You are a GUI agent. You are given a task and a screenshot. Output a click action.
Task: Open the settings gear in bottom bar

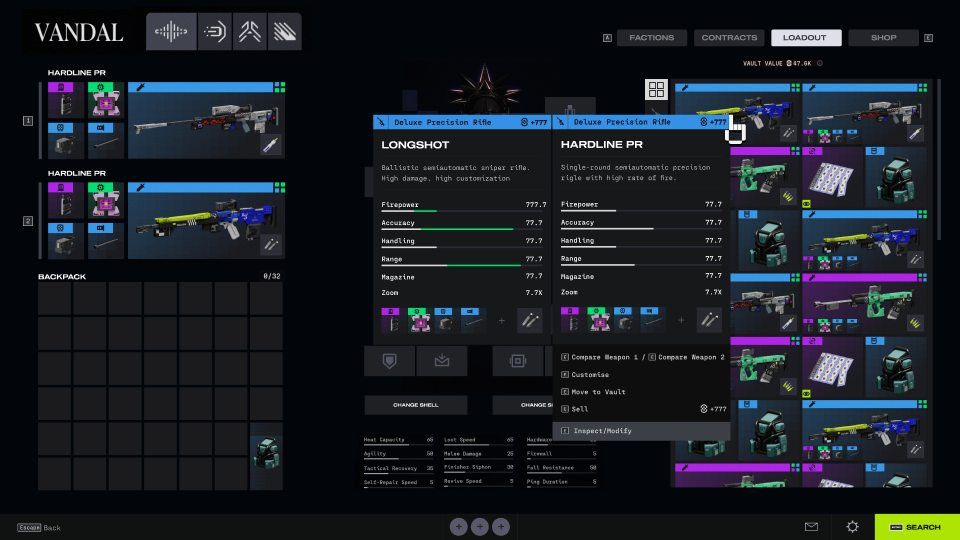(852, 527)
